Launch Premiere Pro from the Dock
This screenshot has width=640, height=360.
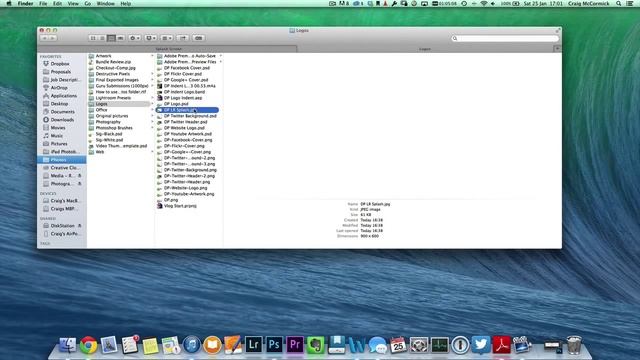click(x=295, y=345)
